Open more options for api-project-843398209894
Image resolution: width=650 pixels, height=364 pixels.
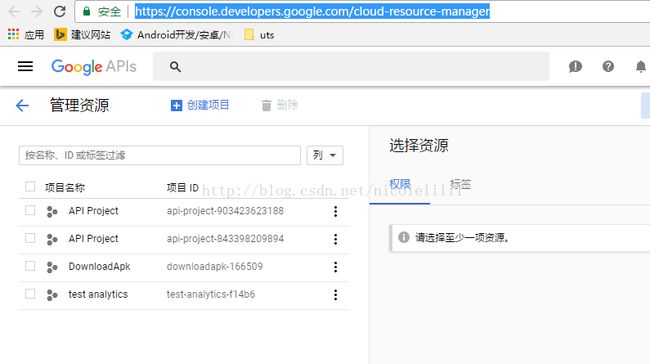(335, 239)
